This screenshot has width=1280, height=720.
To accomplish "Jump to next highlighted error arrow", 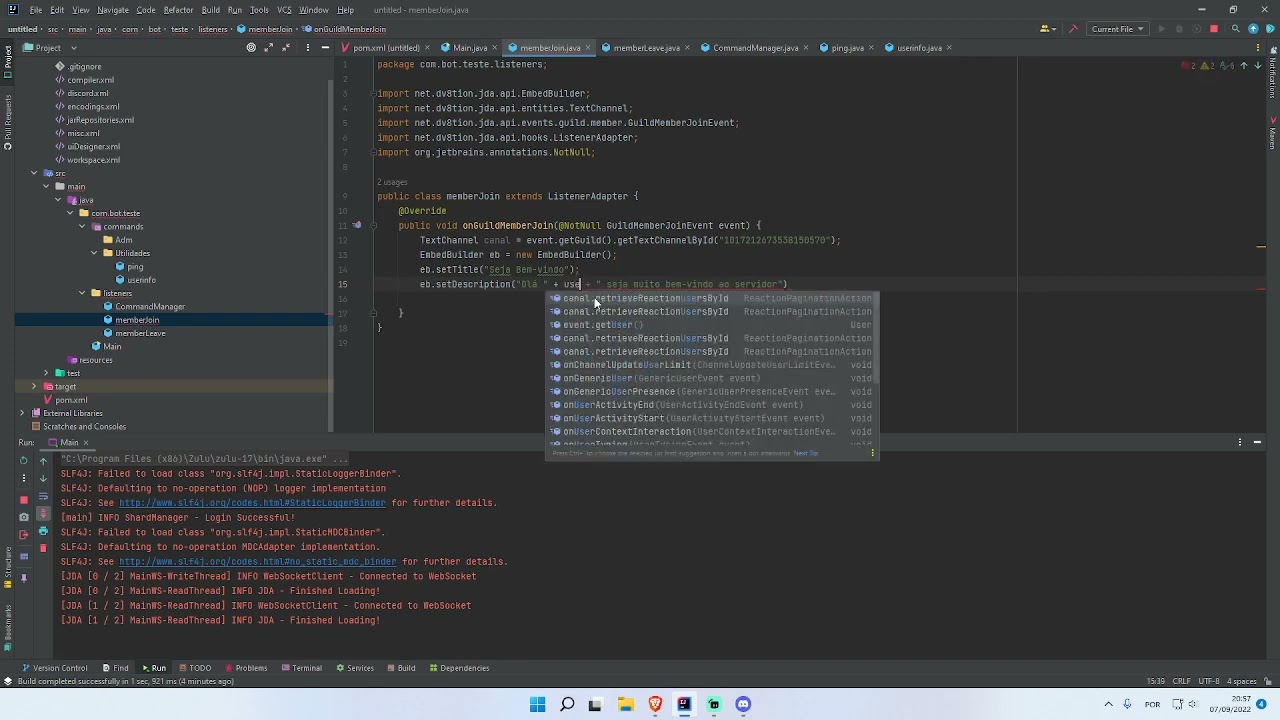I will pos(1258,66).
